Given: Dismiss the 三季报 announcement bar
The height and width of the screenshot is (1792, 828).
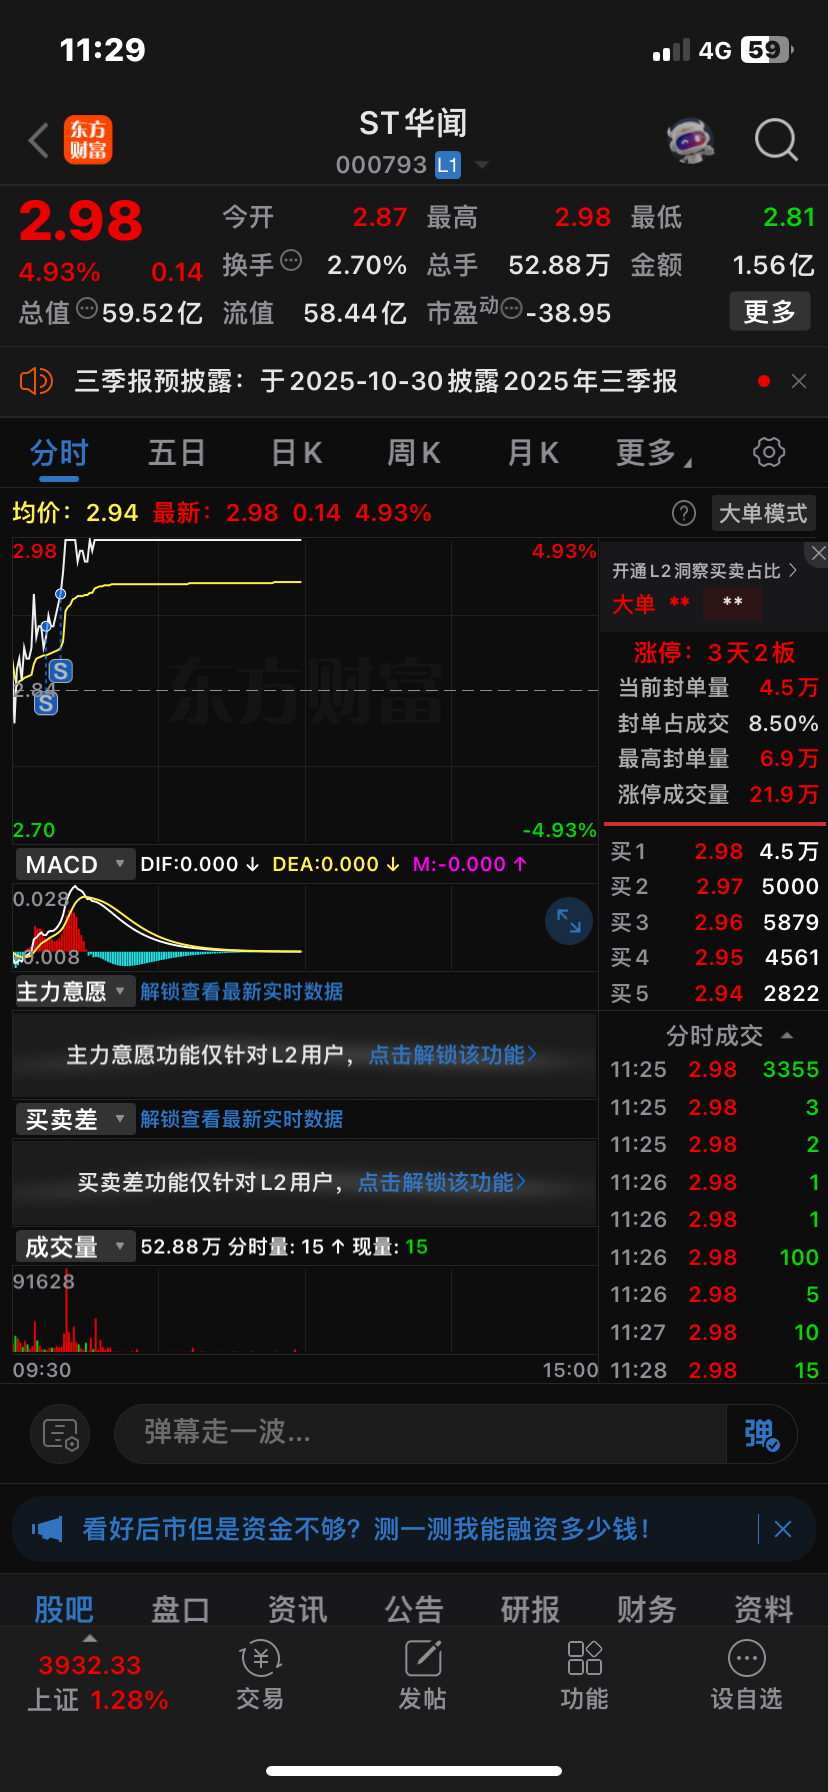Looking at the screenshot, I should coord(798,381).
